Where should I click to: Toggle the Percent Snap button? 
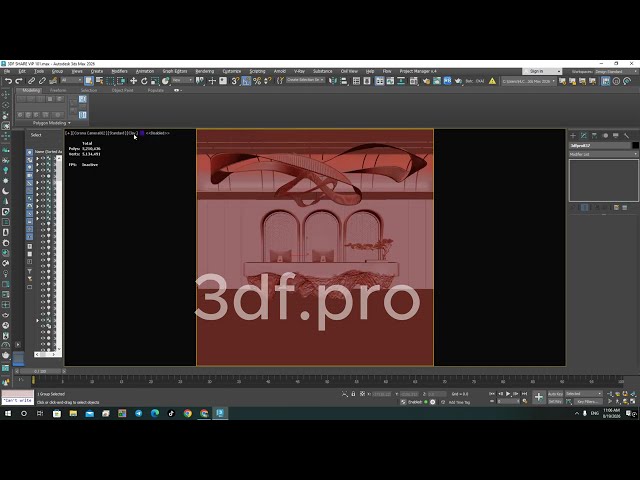click(257, 81)
